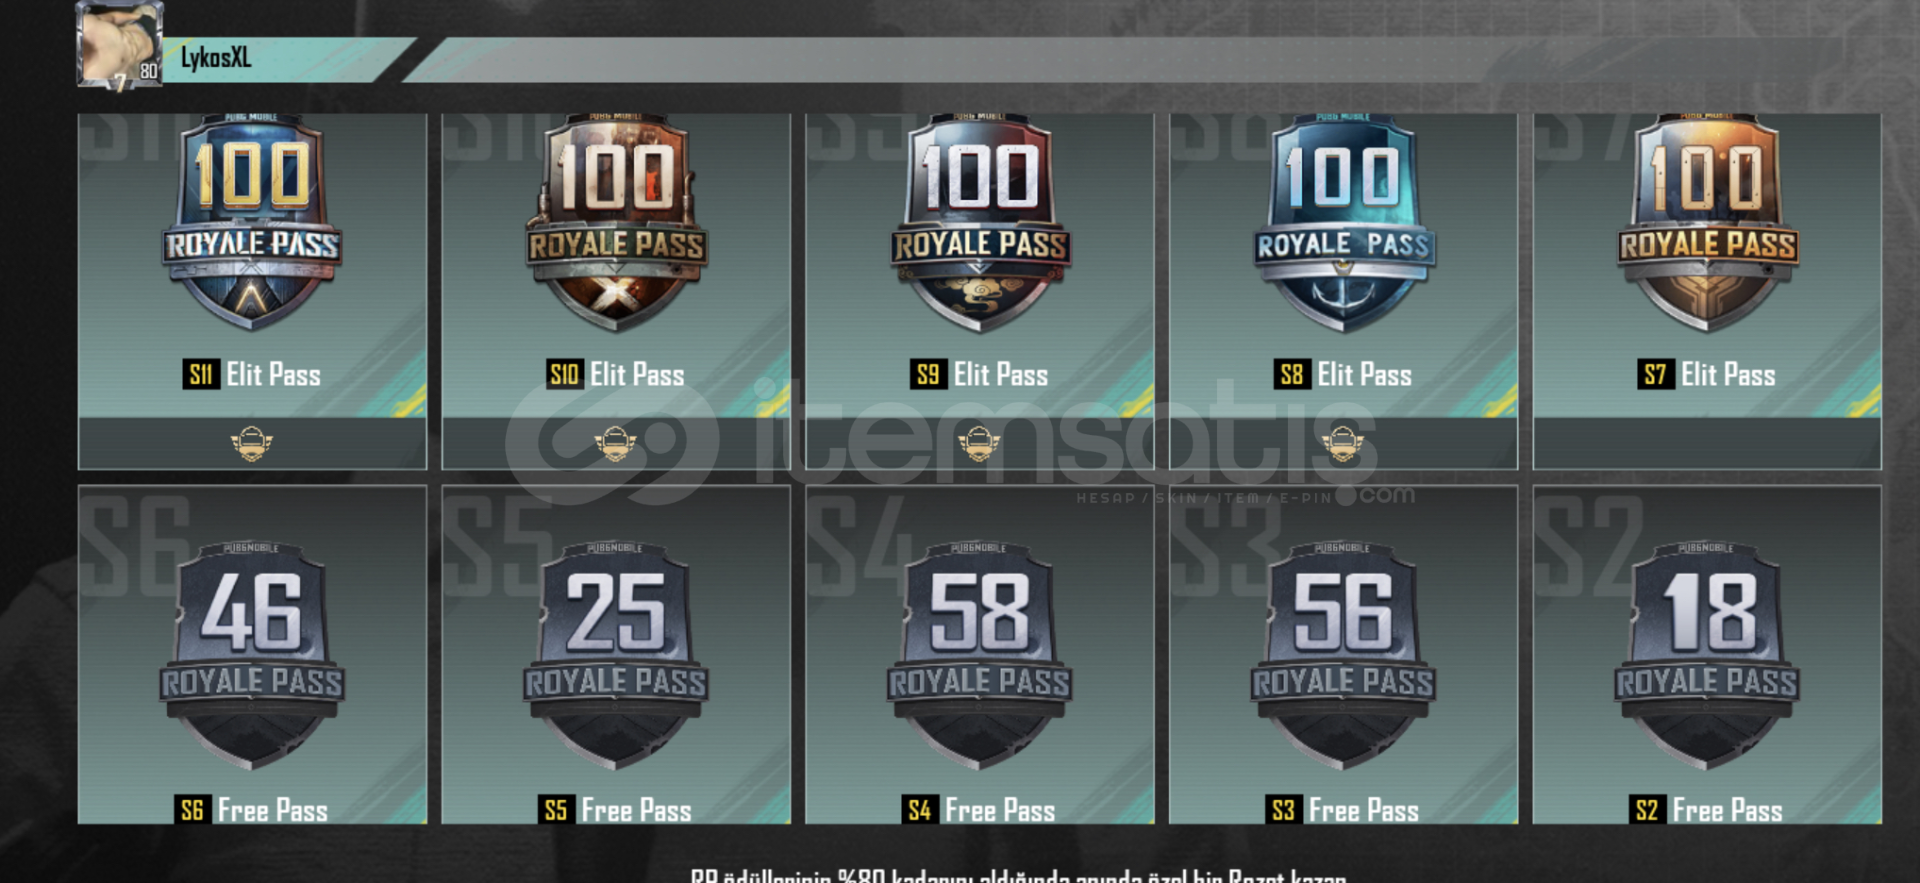Click helmet medal icon under S8 card
The height and width of the screenshot is (883, 1920).
tap(1343, 442)
